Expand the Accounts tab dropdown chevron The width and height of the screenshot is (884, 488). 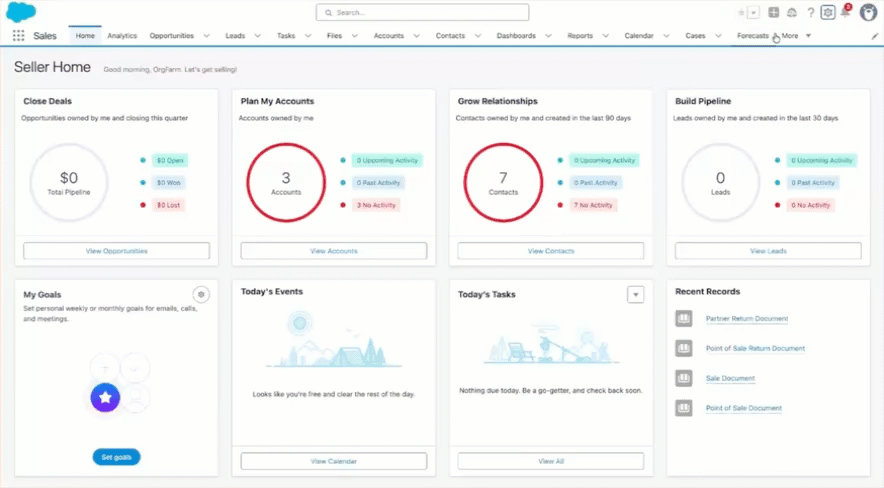417,36
